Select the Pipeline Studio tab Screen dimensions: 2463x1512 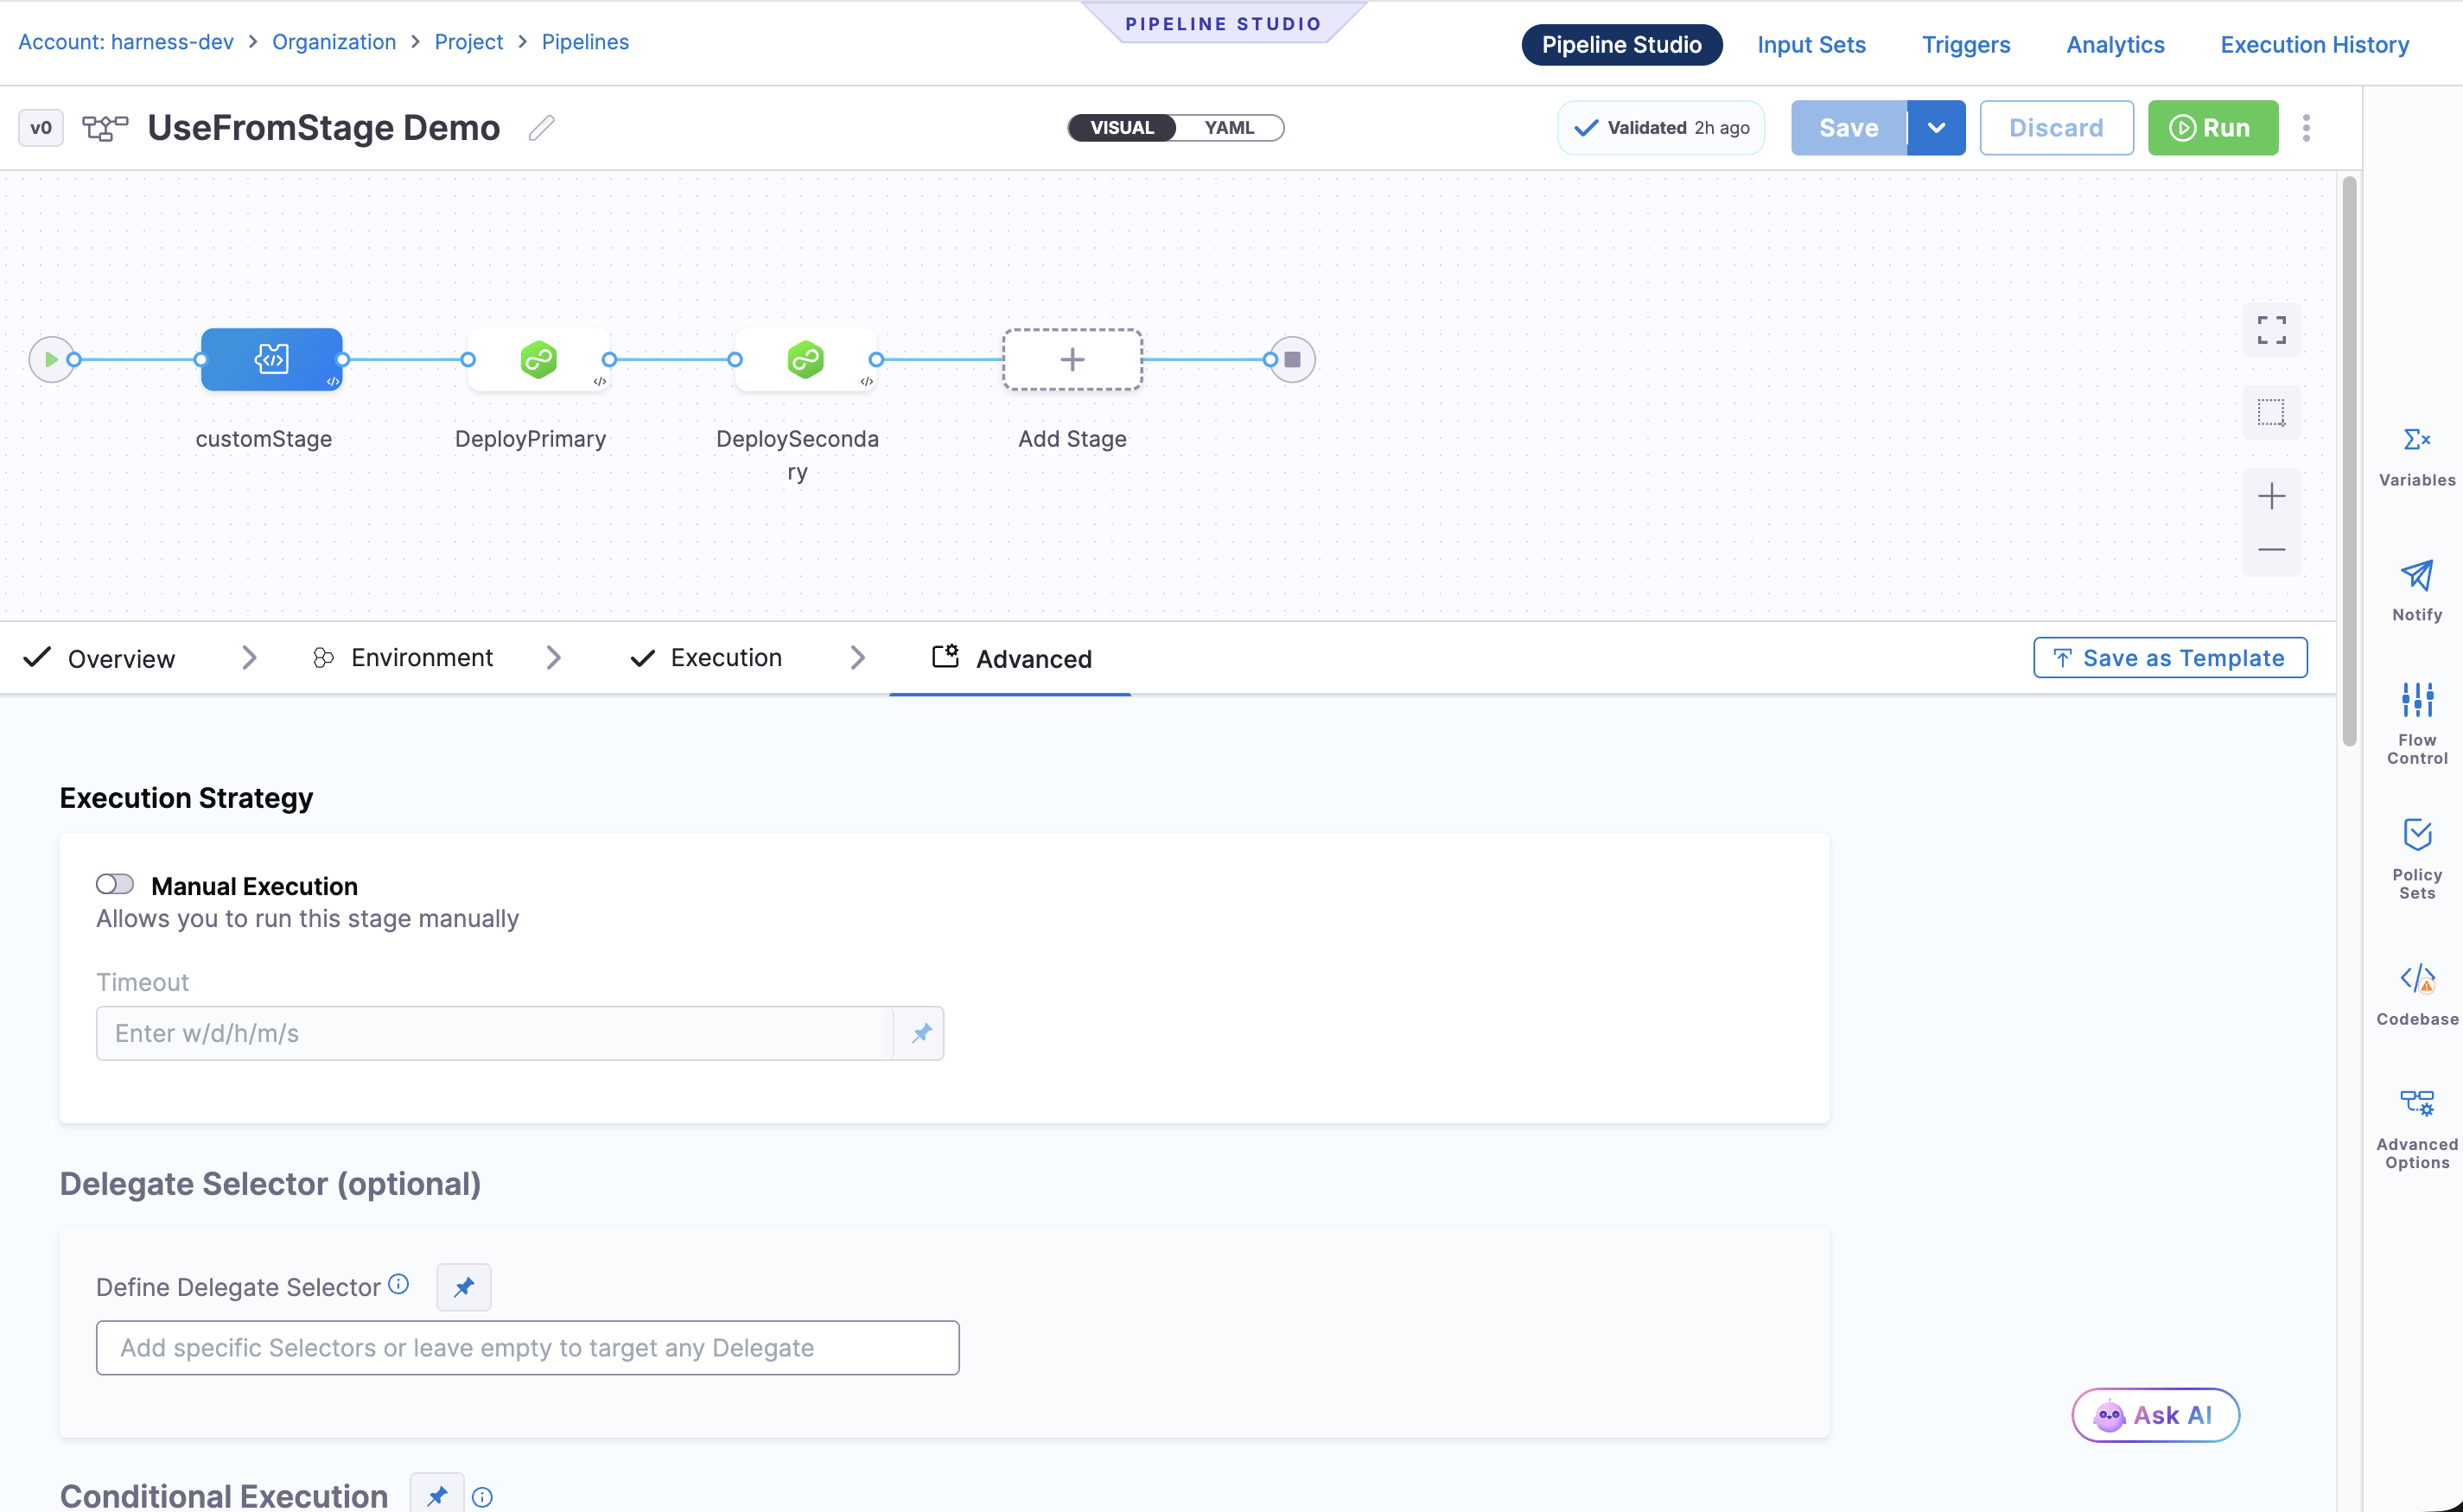[1621, 45]
